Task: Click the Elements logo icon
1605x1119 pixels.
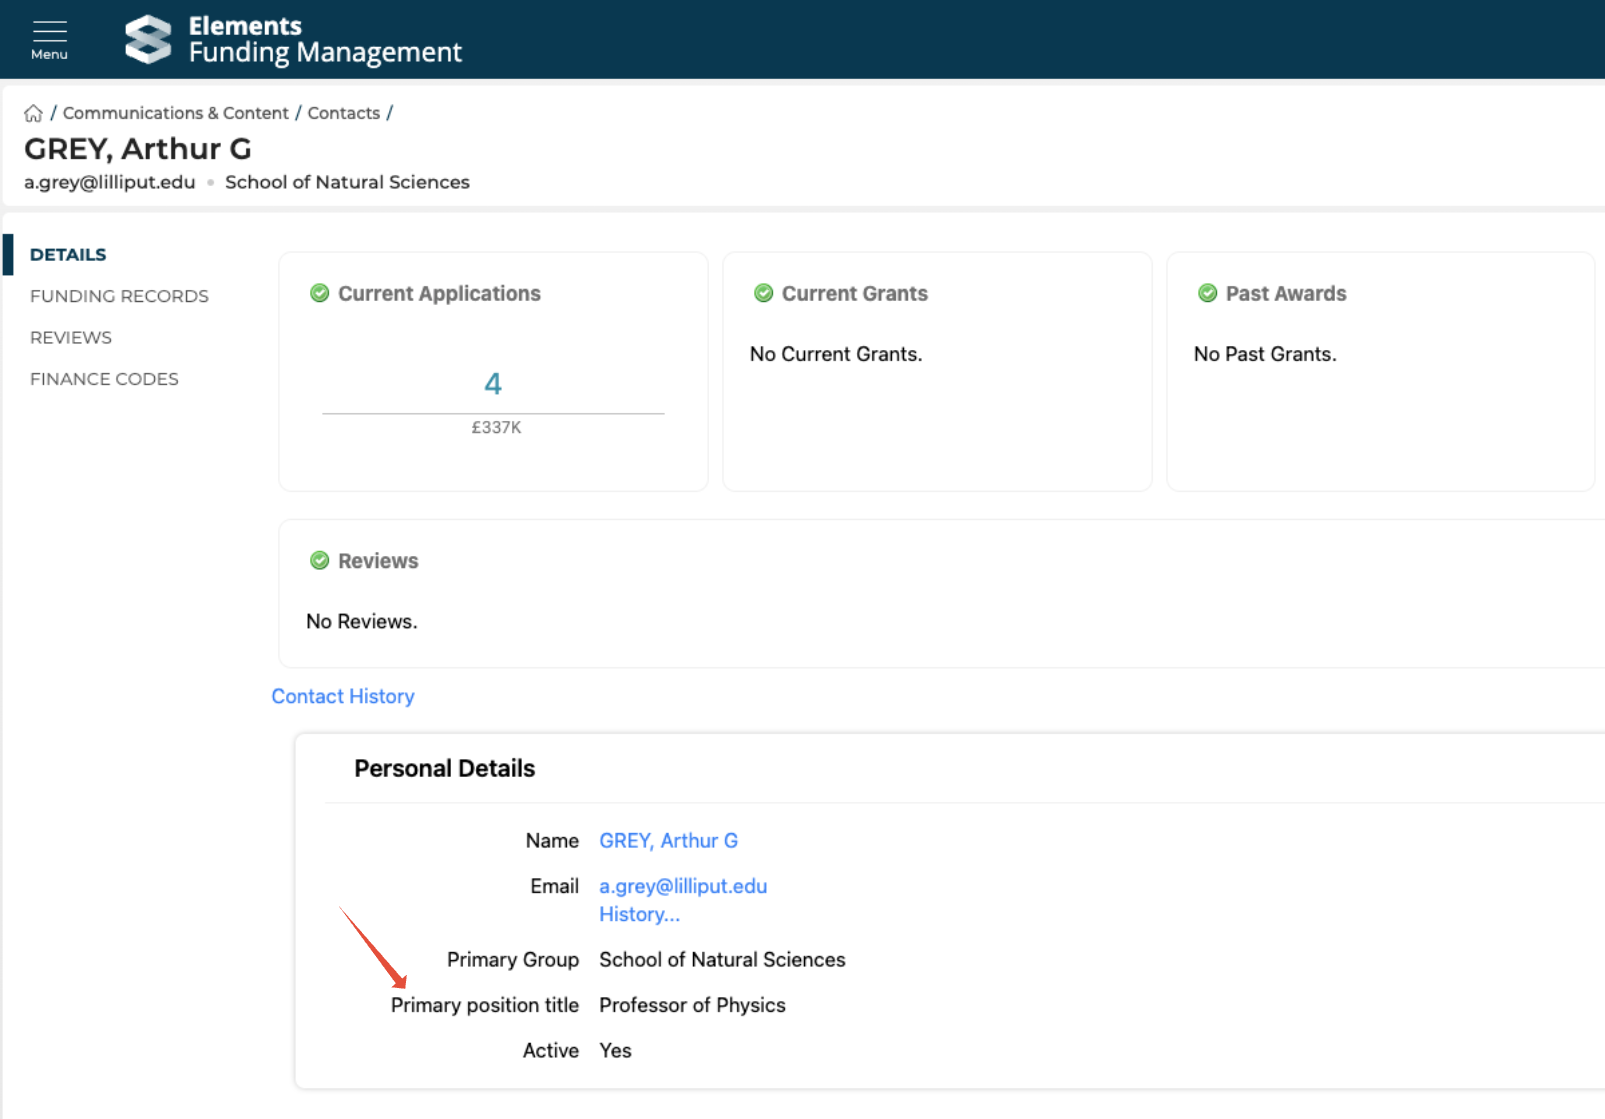Action: 148,40
